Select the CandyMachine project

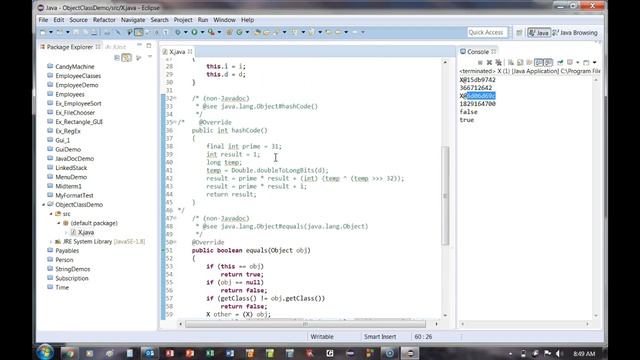coord(75,67)
